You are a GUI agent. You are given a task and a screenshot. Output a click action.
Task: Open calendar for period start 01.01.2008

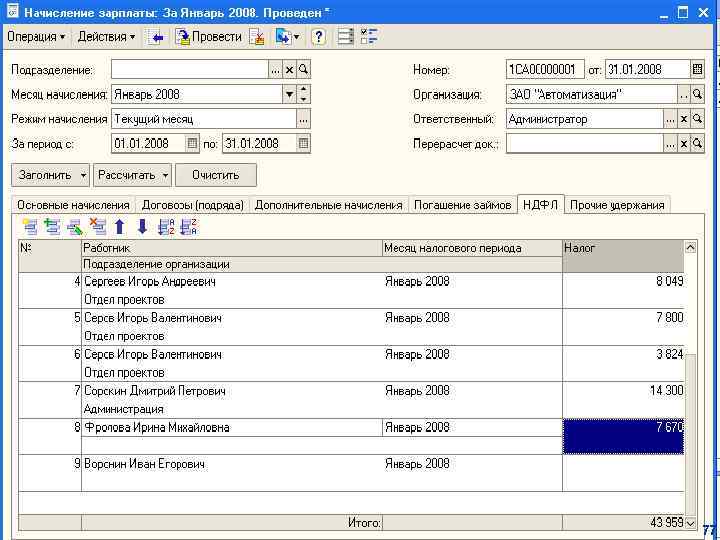coord(192,144)
